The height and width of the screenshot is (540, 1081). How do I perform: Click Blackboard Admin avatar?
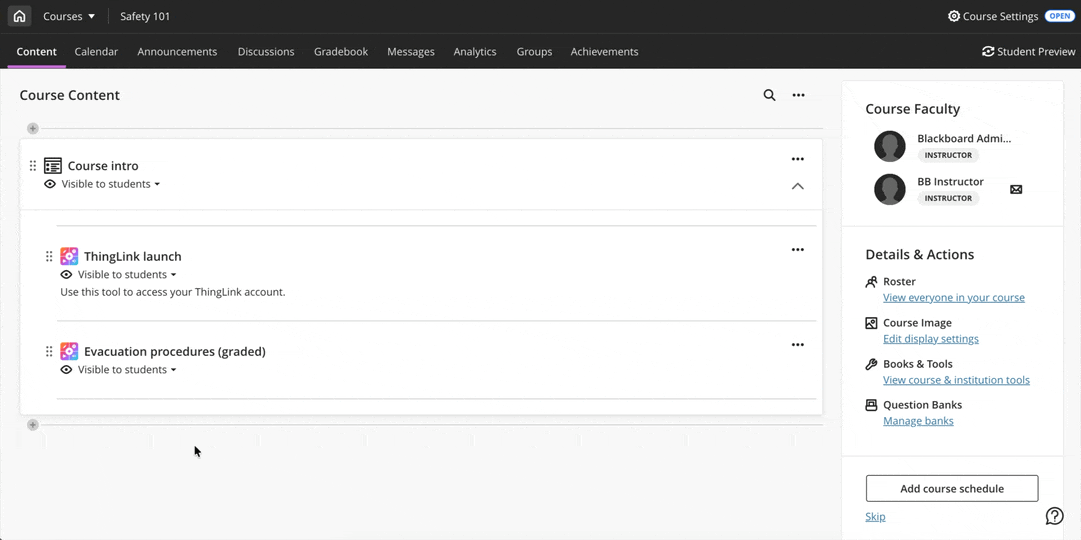(890, 146)
